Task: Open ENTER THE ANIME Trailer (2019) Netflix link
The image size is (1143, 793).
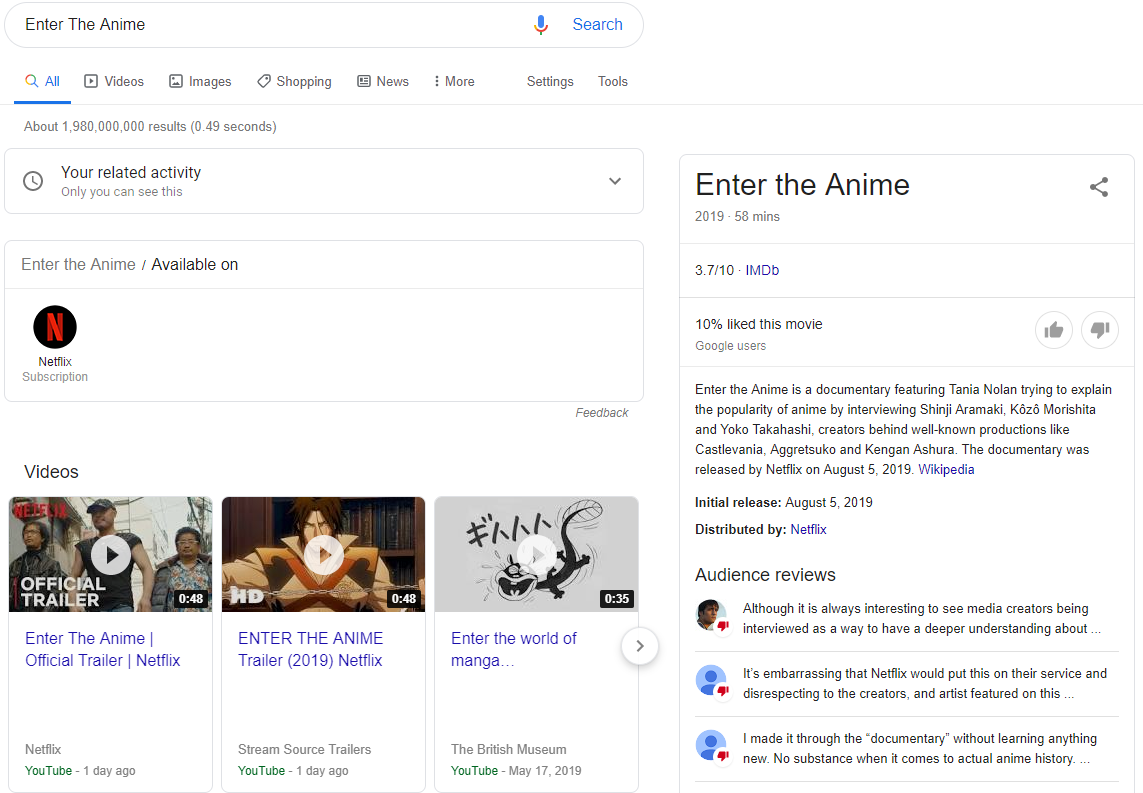Action: point(311,649)
